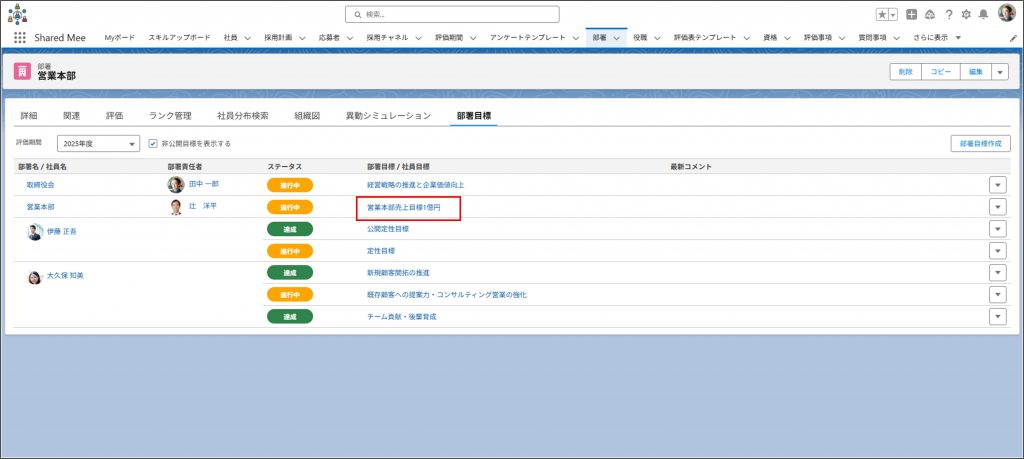Switch to the 組織図 tab
This screenshot has height=459, width=1024.
coord(307,116)
